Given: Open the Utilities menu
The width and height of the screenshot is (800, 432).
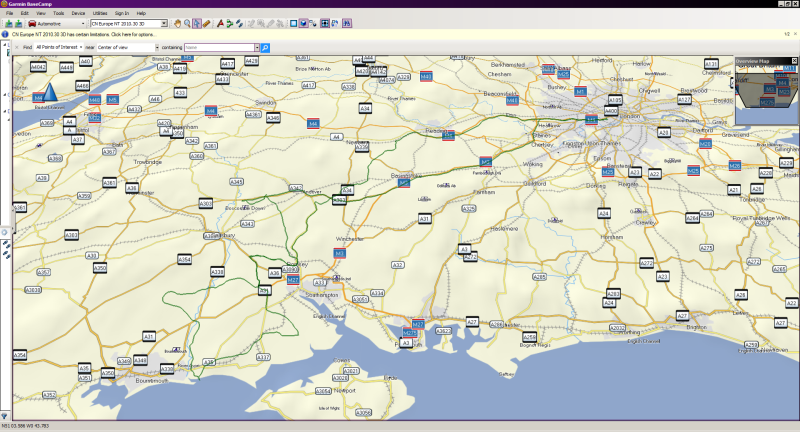Looking at the screenshot, I should pyautogui.click(x=99, y=12).
